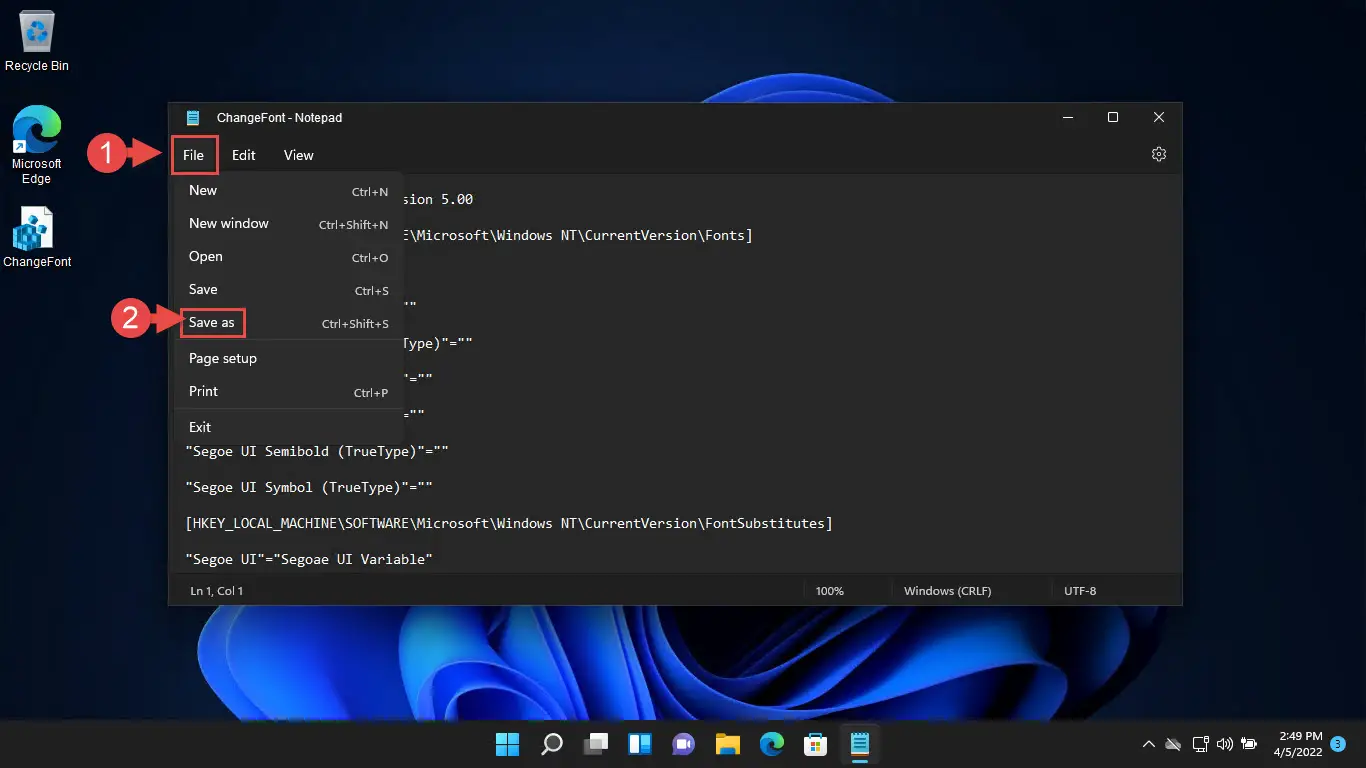Click the 100% zoom status entry

tap(830, 591)
